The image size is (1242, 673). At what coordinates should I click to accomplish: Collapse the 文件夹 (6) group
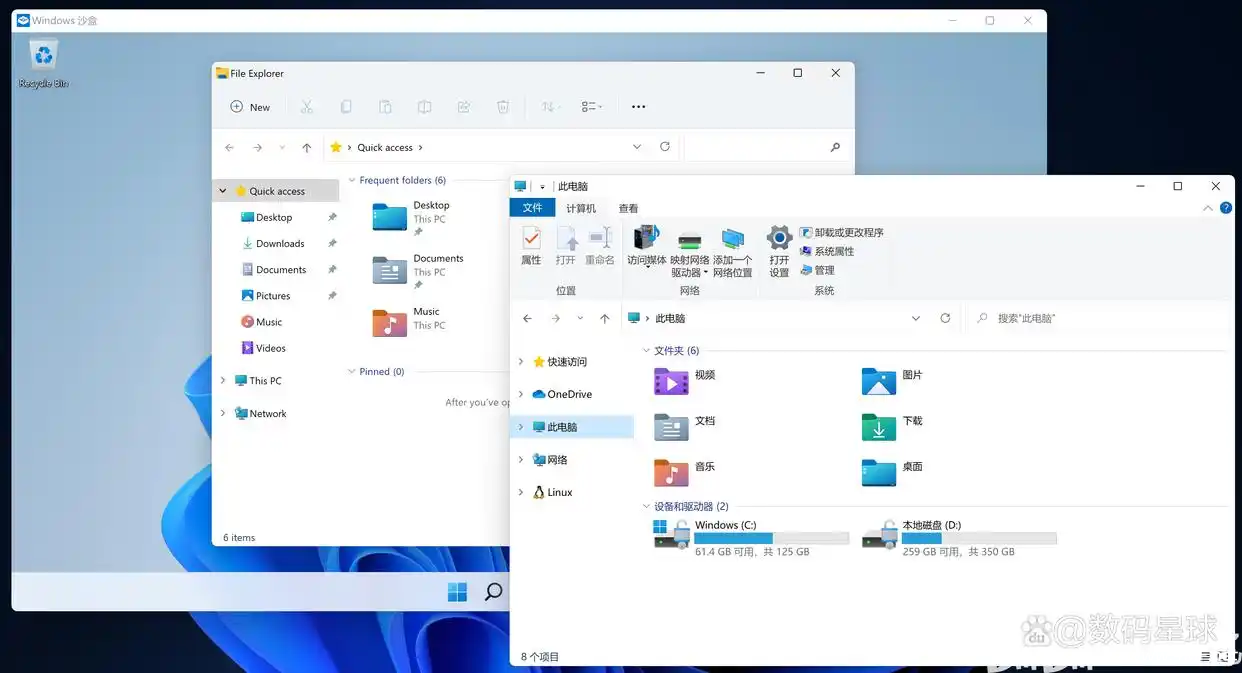point(646,351)
